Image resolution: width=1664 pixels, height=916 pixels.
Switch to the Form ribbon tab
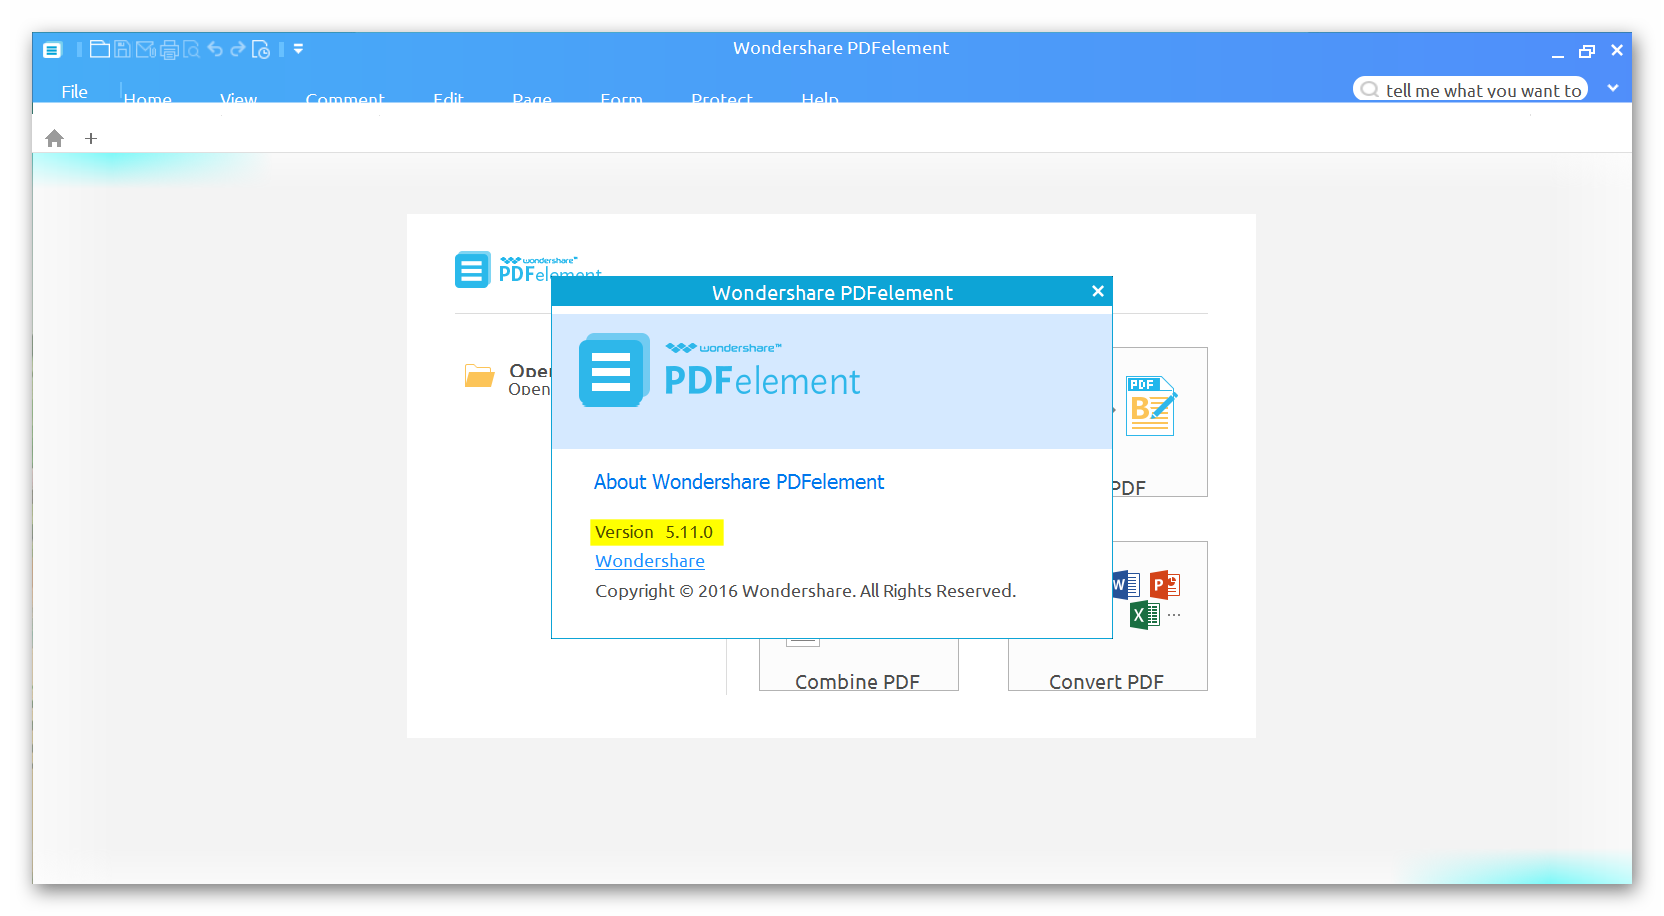point(621,97)
